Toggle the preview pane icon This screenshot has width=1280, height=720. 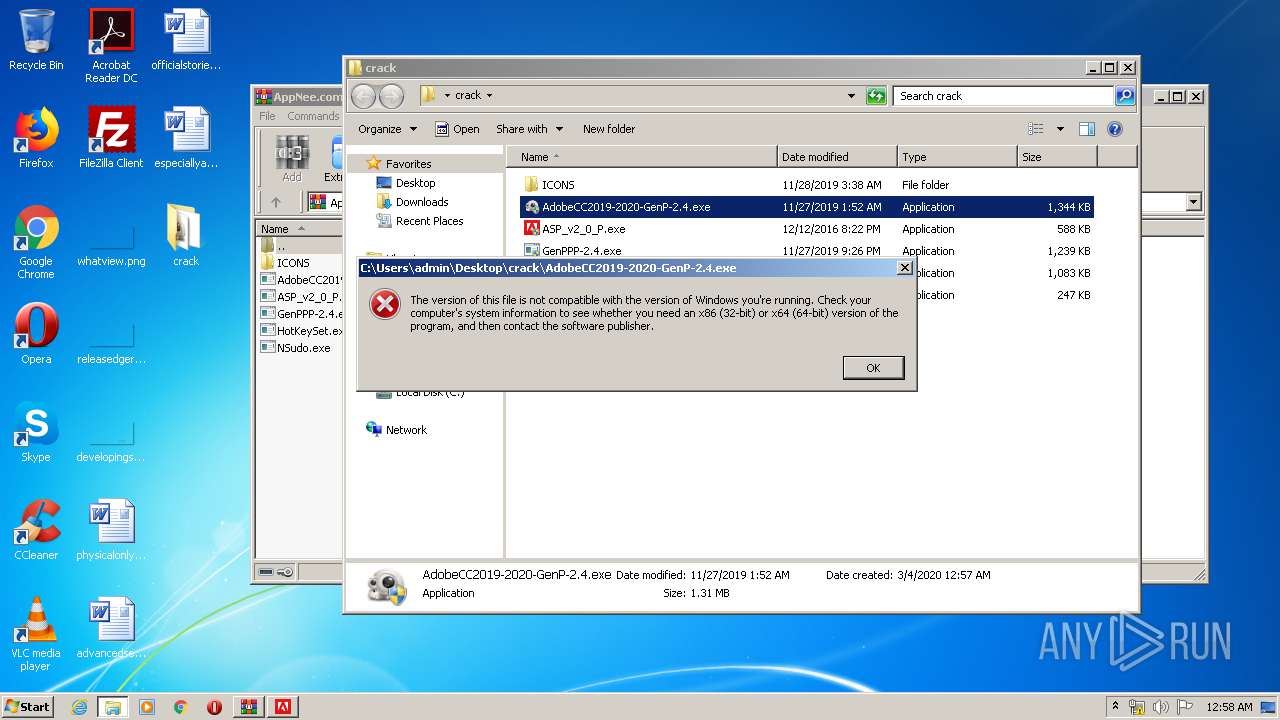1087,129
